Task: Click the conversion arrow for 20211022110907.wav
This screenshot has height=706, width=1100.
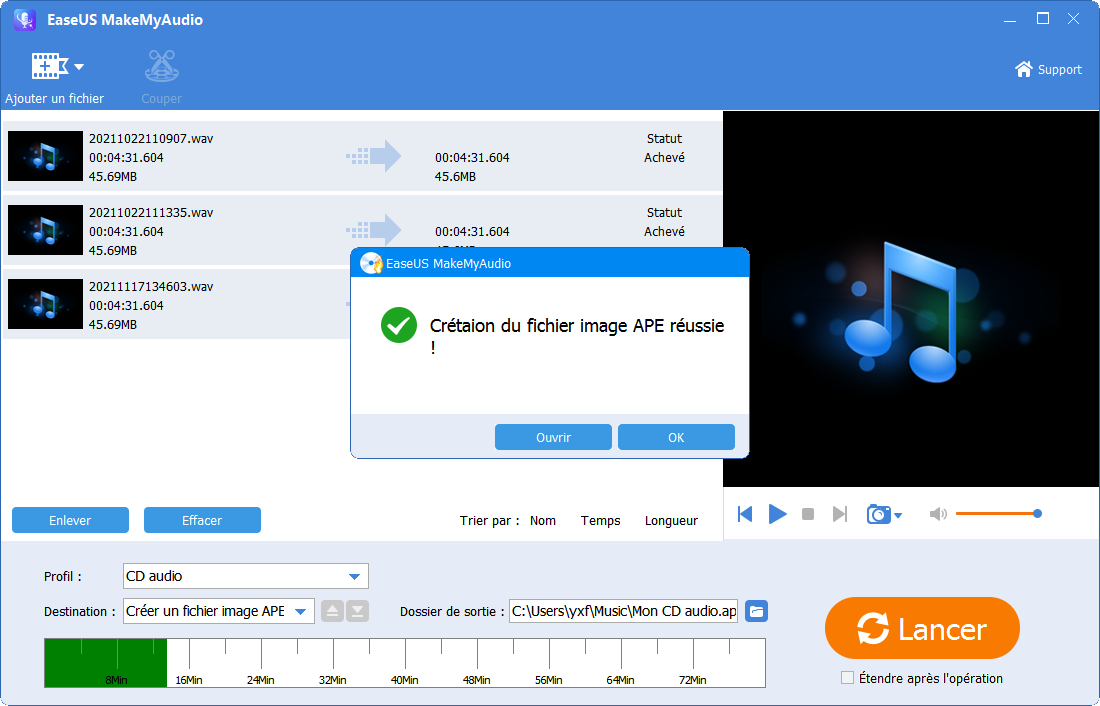Action: point(373,156)
